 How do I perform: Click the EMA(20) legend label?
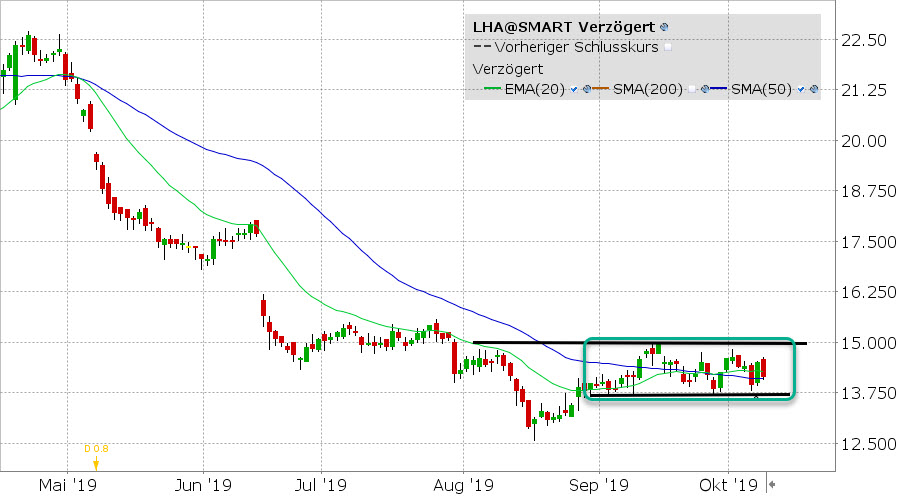tap(534, 89)
